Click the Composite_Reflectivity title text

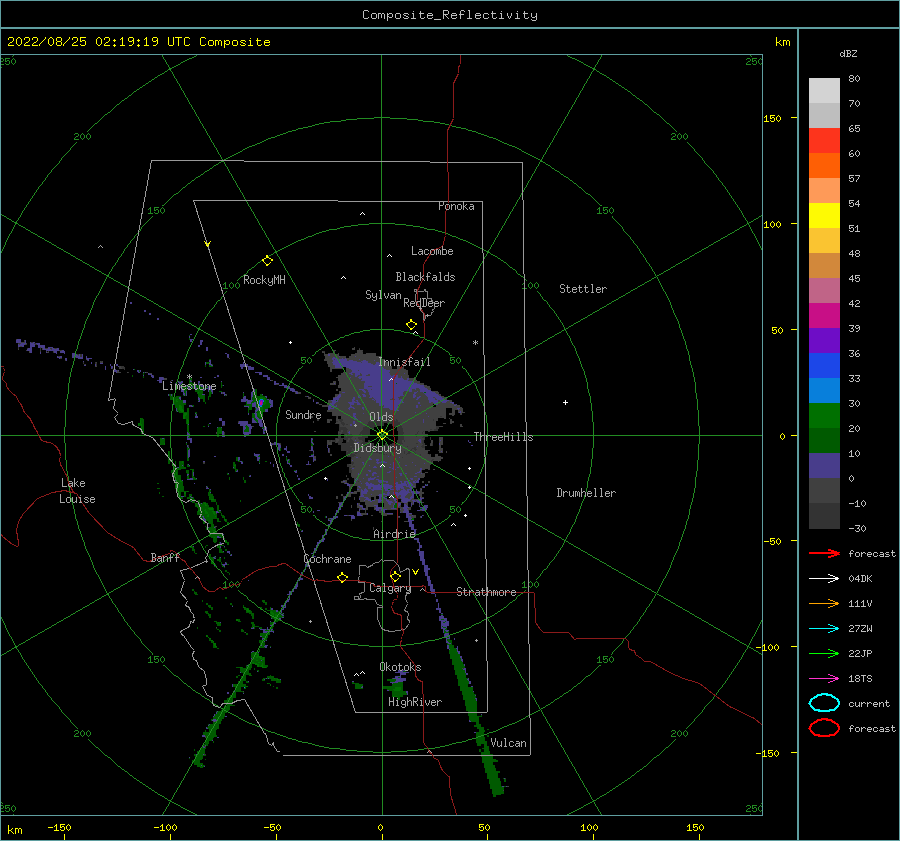pyautogui.click(x=449, y=15)
